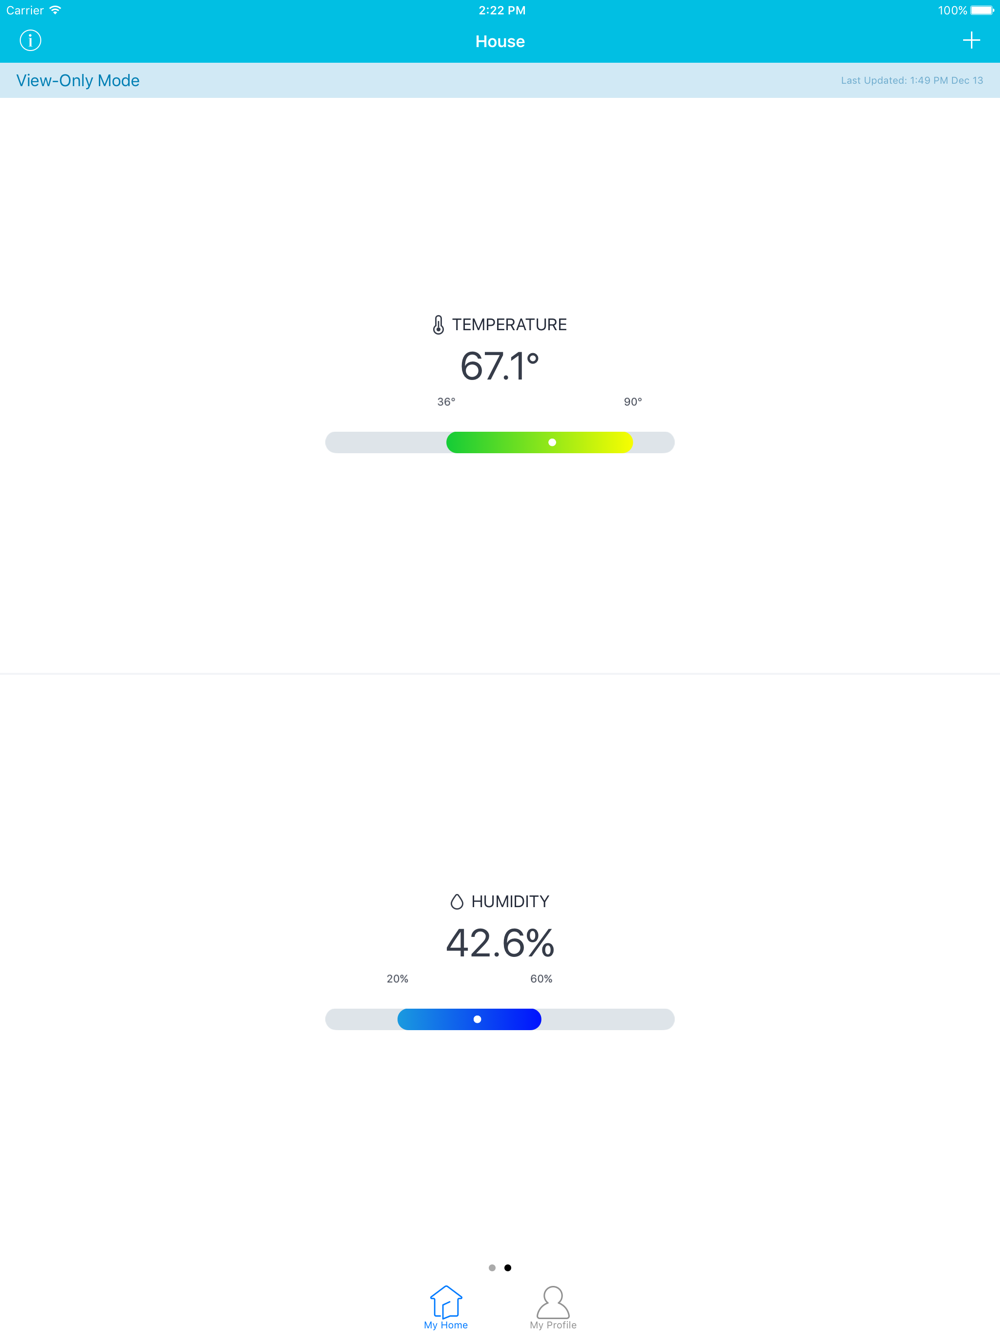1000x1334 pixels.
Task: Select the second page indicator dot
Action: (508, 1268)
